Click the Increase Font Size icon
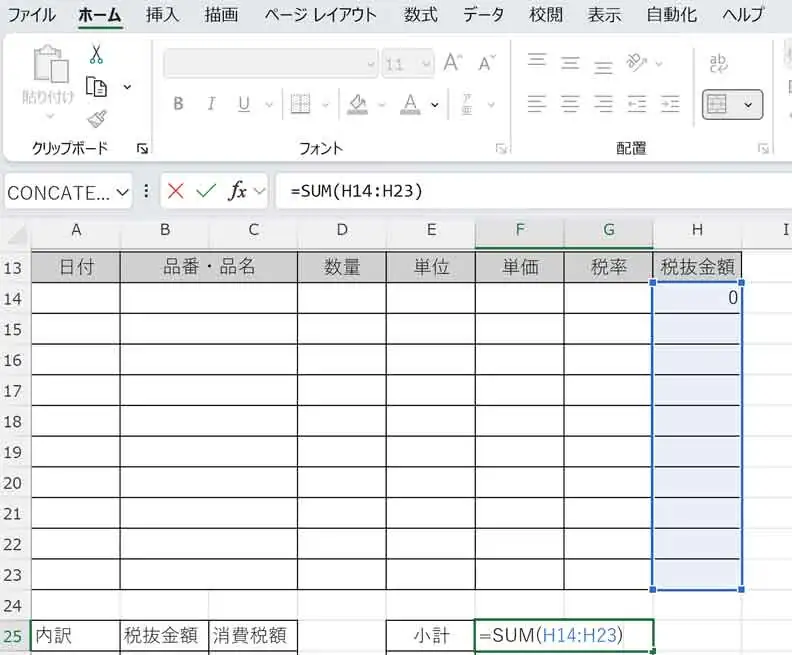 click(x=453, y=64)
